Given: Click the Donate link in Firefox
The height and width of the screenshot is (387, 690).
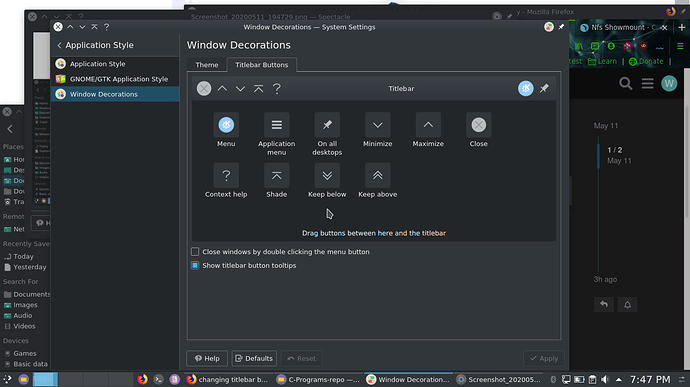Looking at the screenshot, I should tap(646, 61).
